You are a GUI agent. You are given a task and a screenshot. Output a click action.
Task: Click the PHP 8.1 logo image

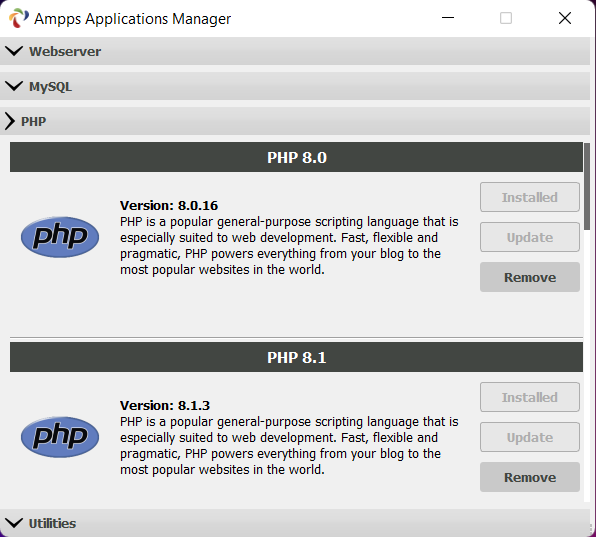[60, 437]
